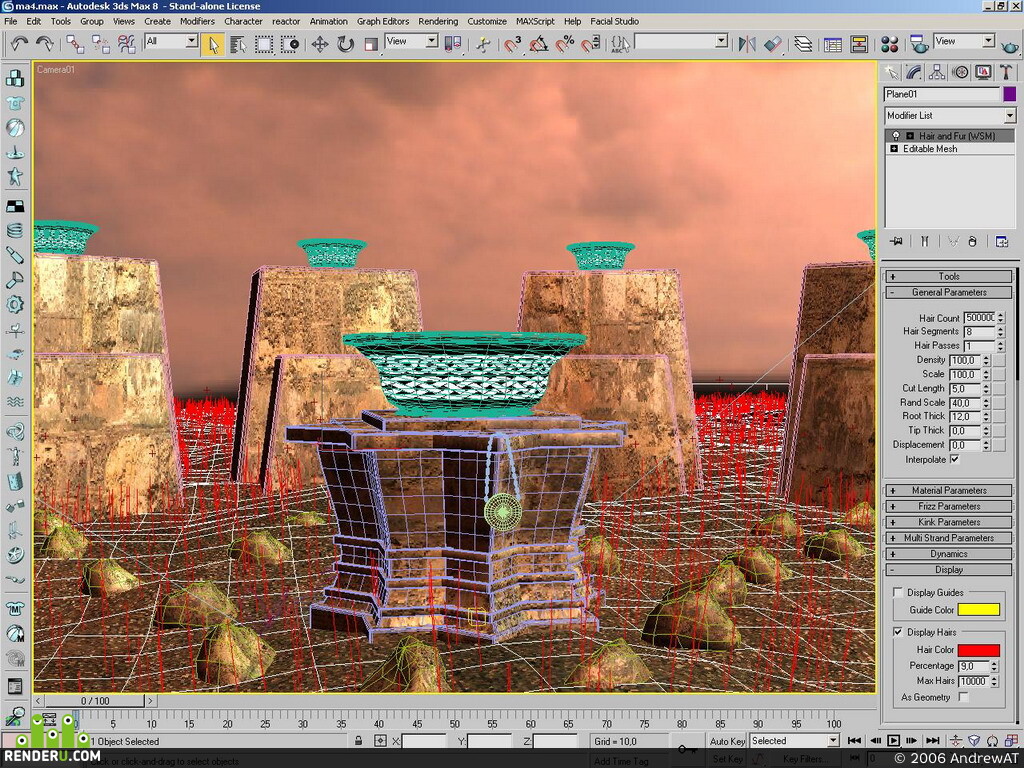Open the Graph Editors menu

click(383, 21)
